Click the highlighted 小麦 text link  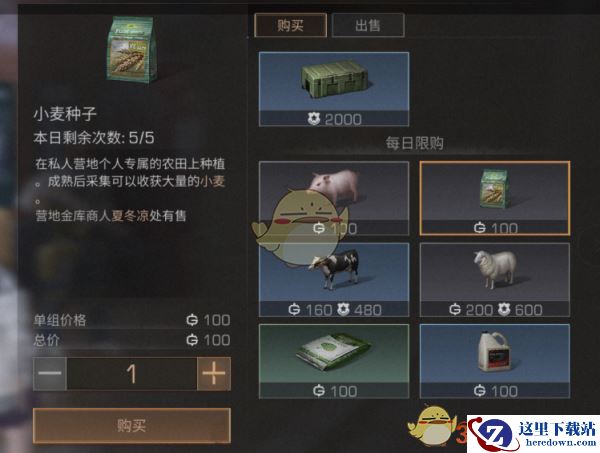(x=212, y=181)
